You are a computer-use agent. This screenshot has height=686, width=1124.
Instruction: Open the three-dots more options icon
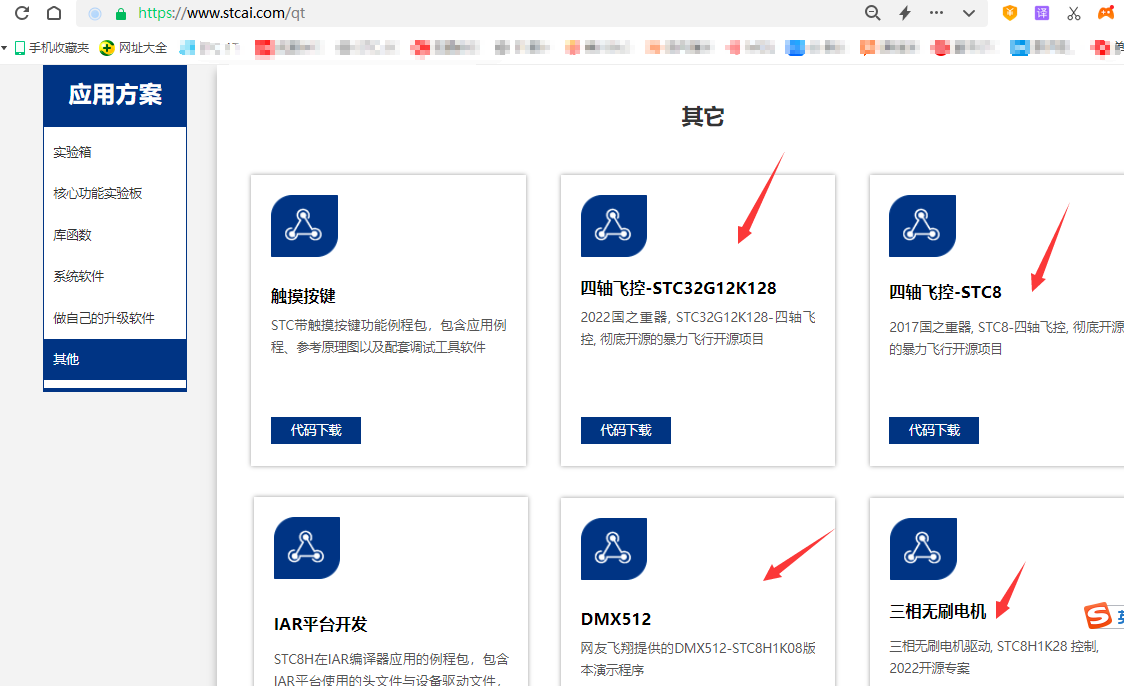tap(936, 13)
